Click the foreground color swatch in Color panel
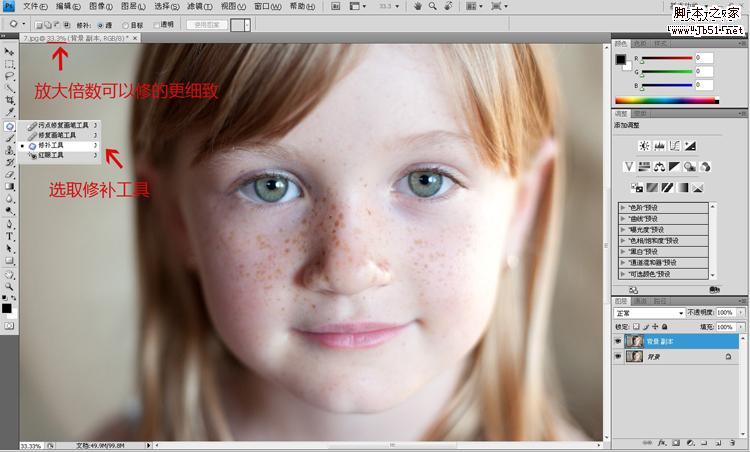 (621, 59)
